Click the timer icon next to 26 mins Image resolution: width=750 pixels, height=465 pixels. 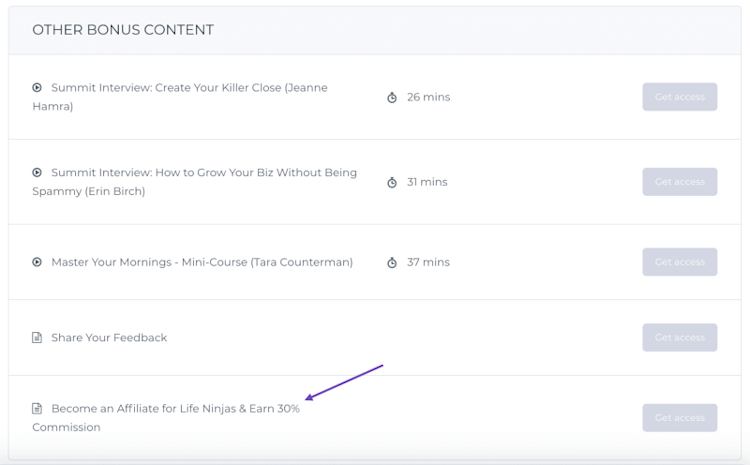[392, 98]
